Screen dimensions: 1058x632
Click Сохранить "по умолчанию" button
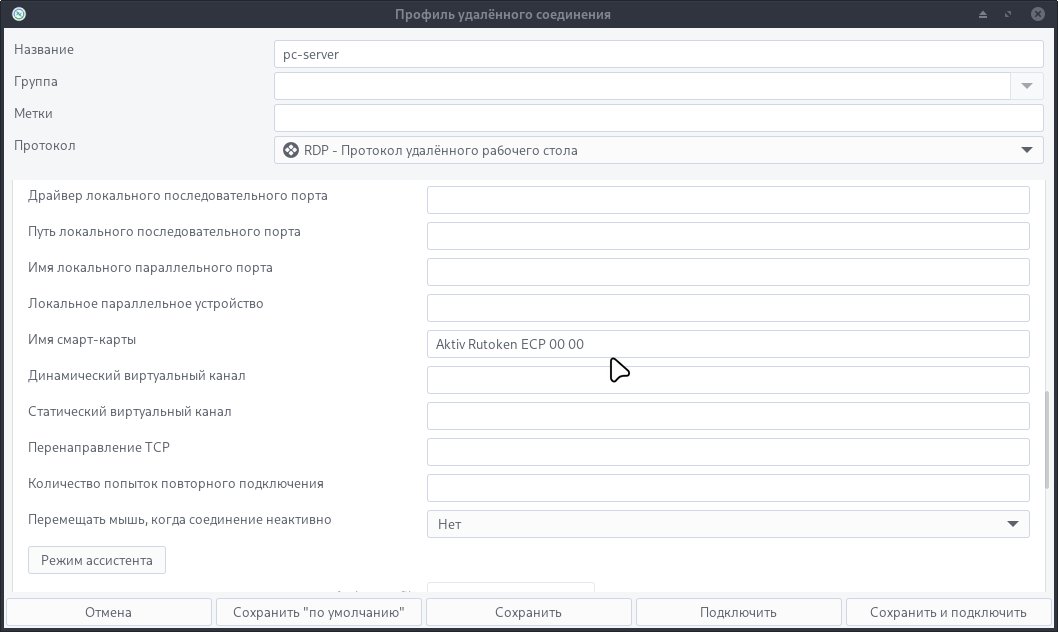318,612
